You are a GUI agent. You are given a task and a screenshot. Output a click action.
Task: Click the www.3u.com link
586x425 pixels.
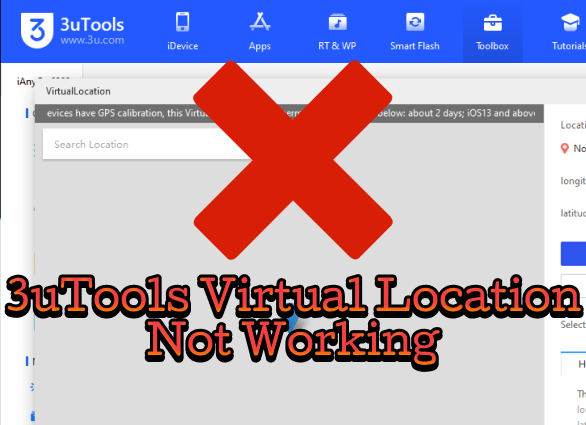click(92, 40)
